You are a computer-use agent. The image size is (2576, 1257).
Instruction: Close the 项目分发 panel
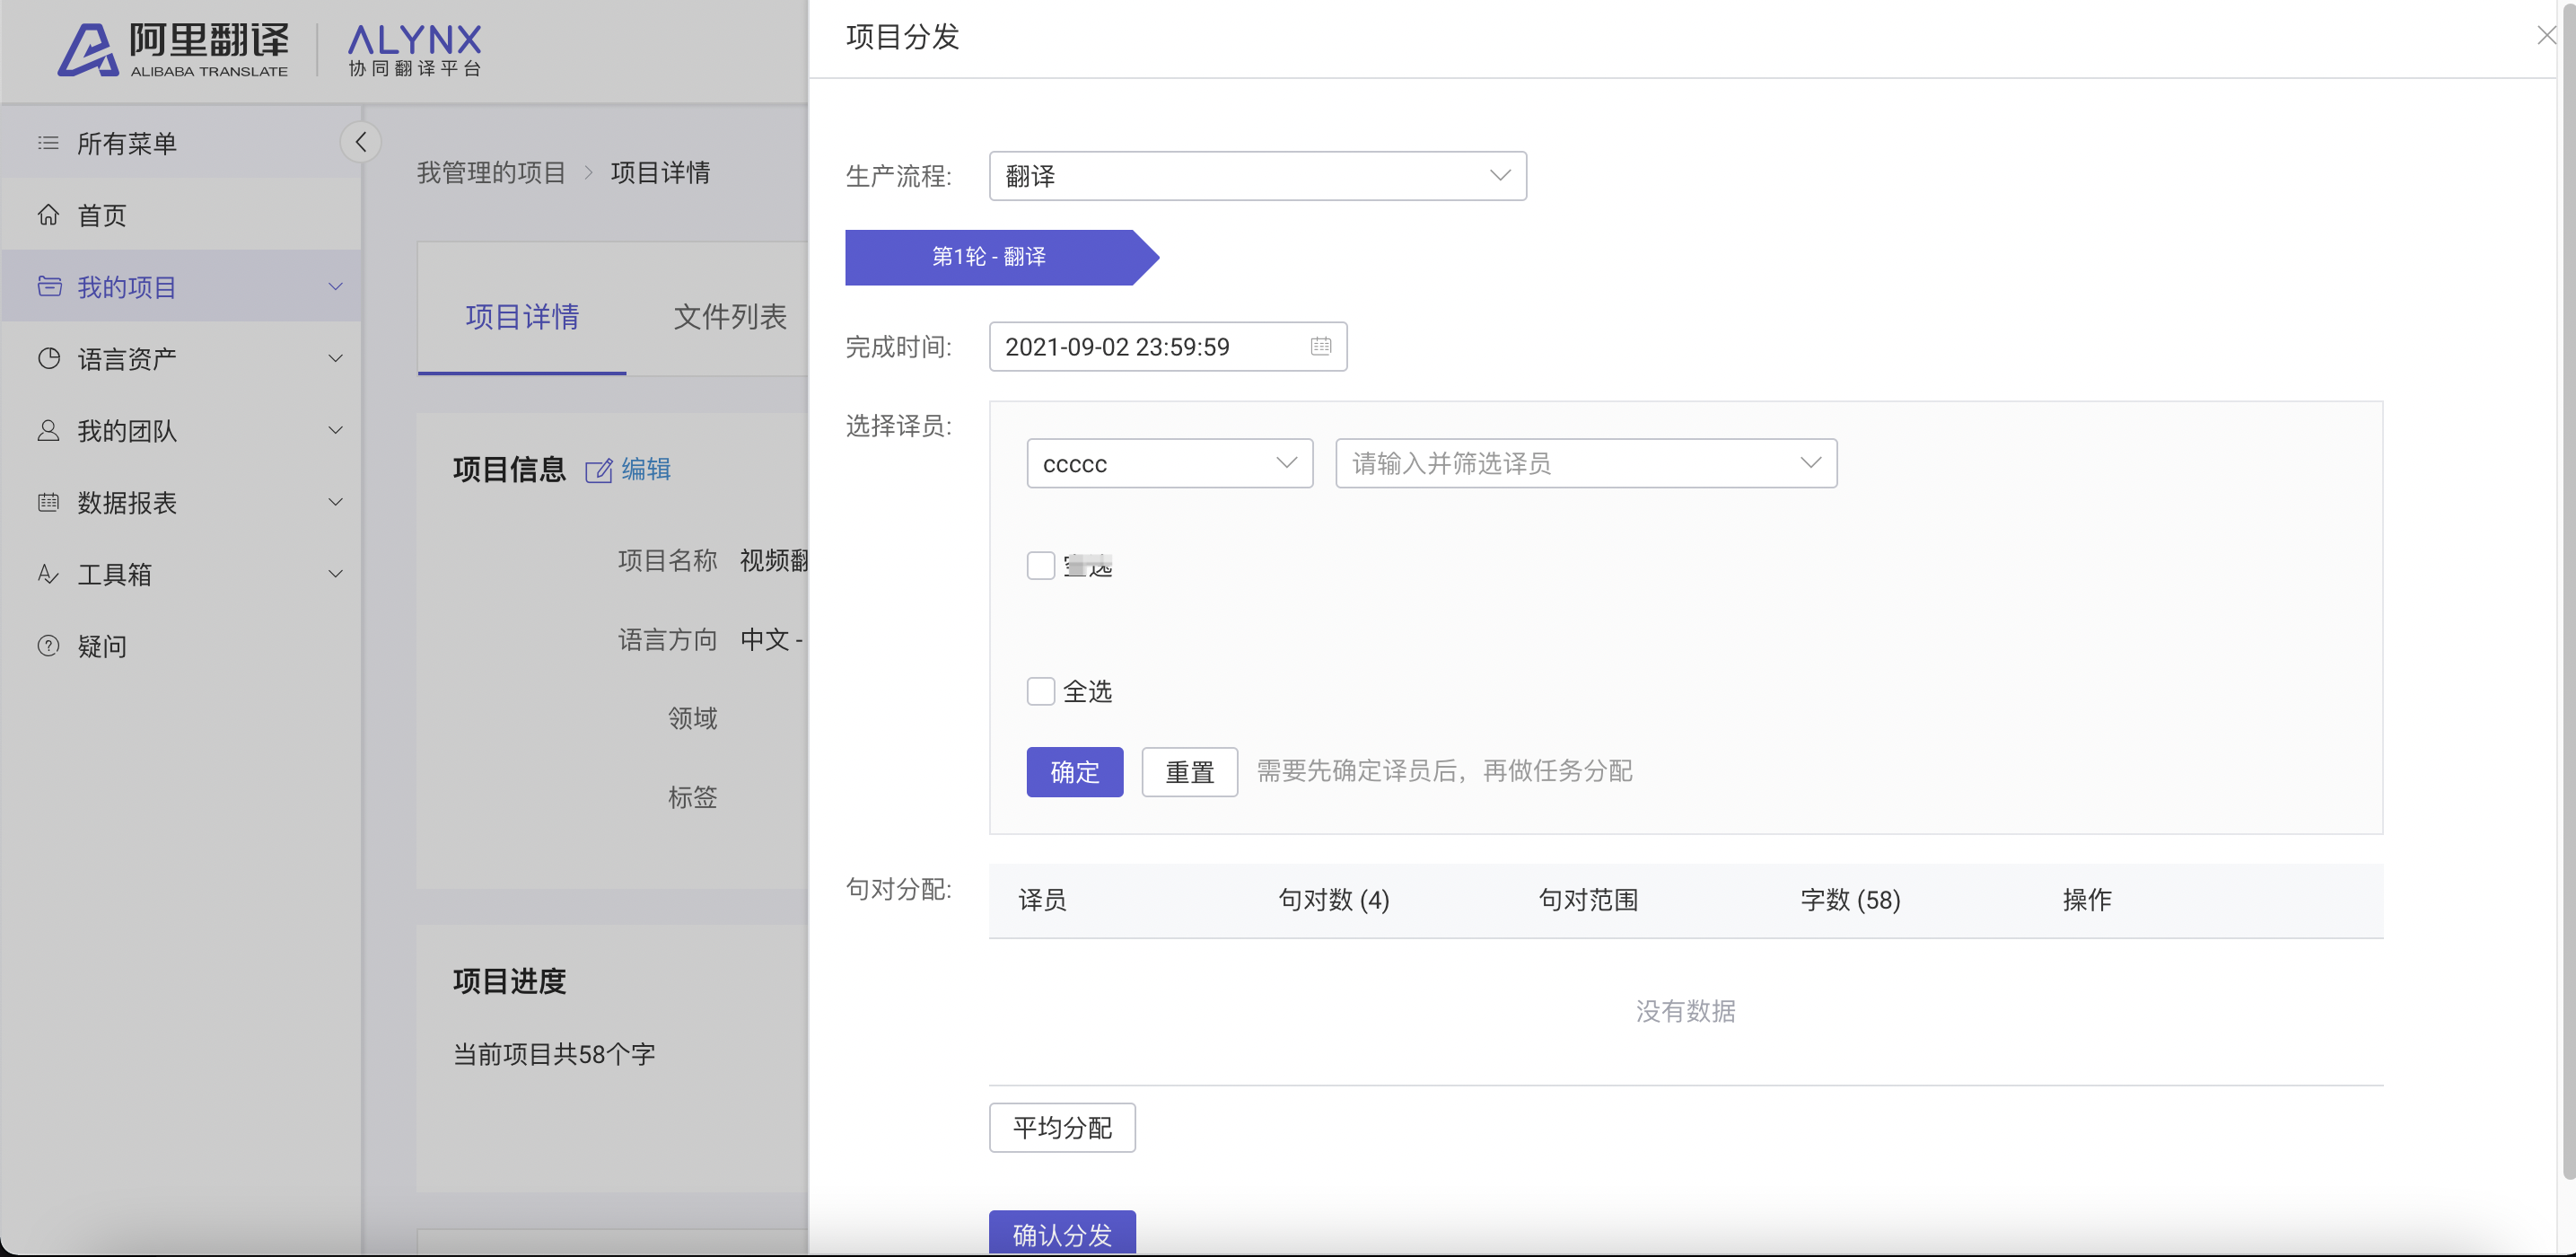point(2547,36)
